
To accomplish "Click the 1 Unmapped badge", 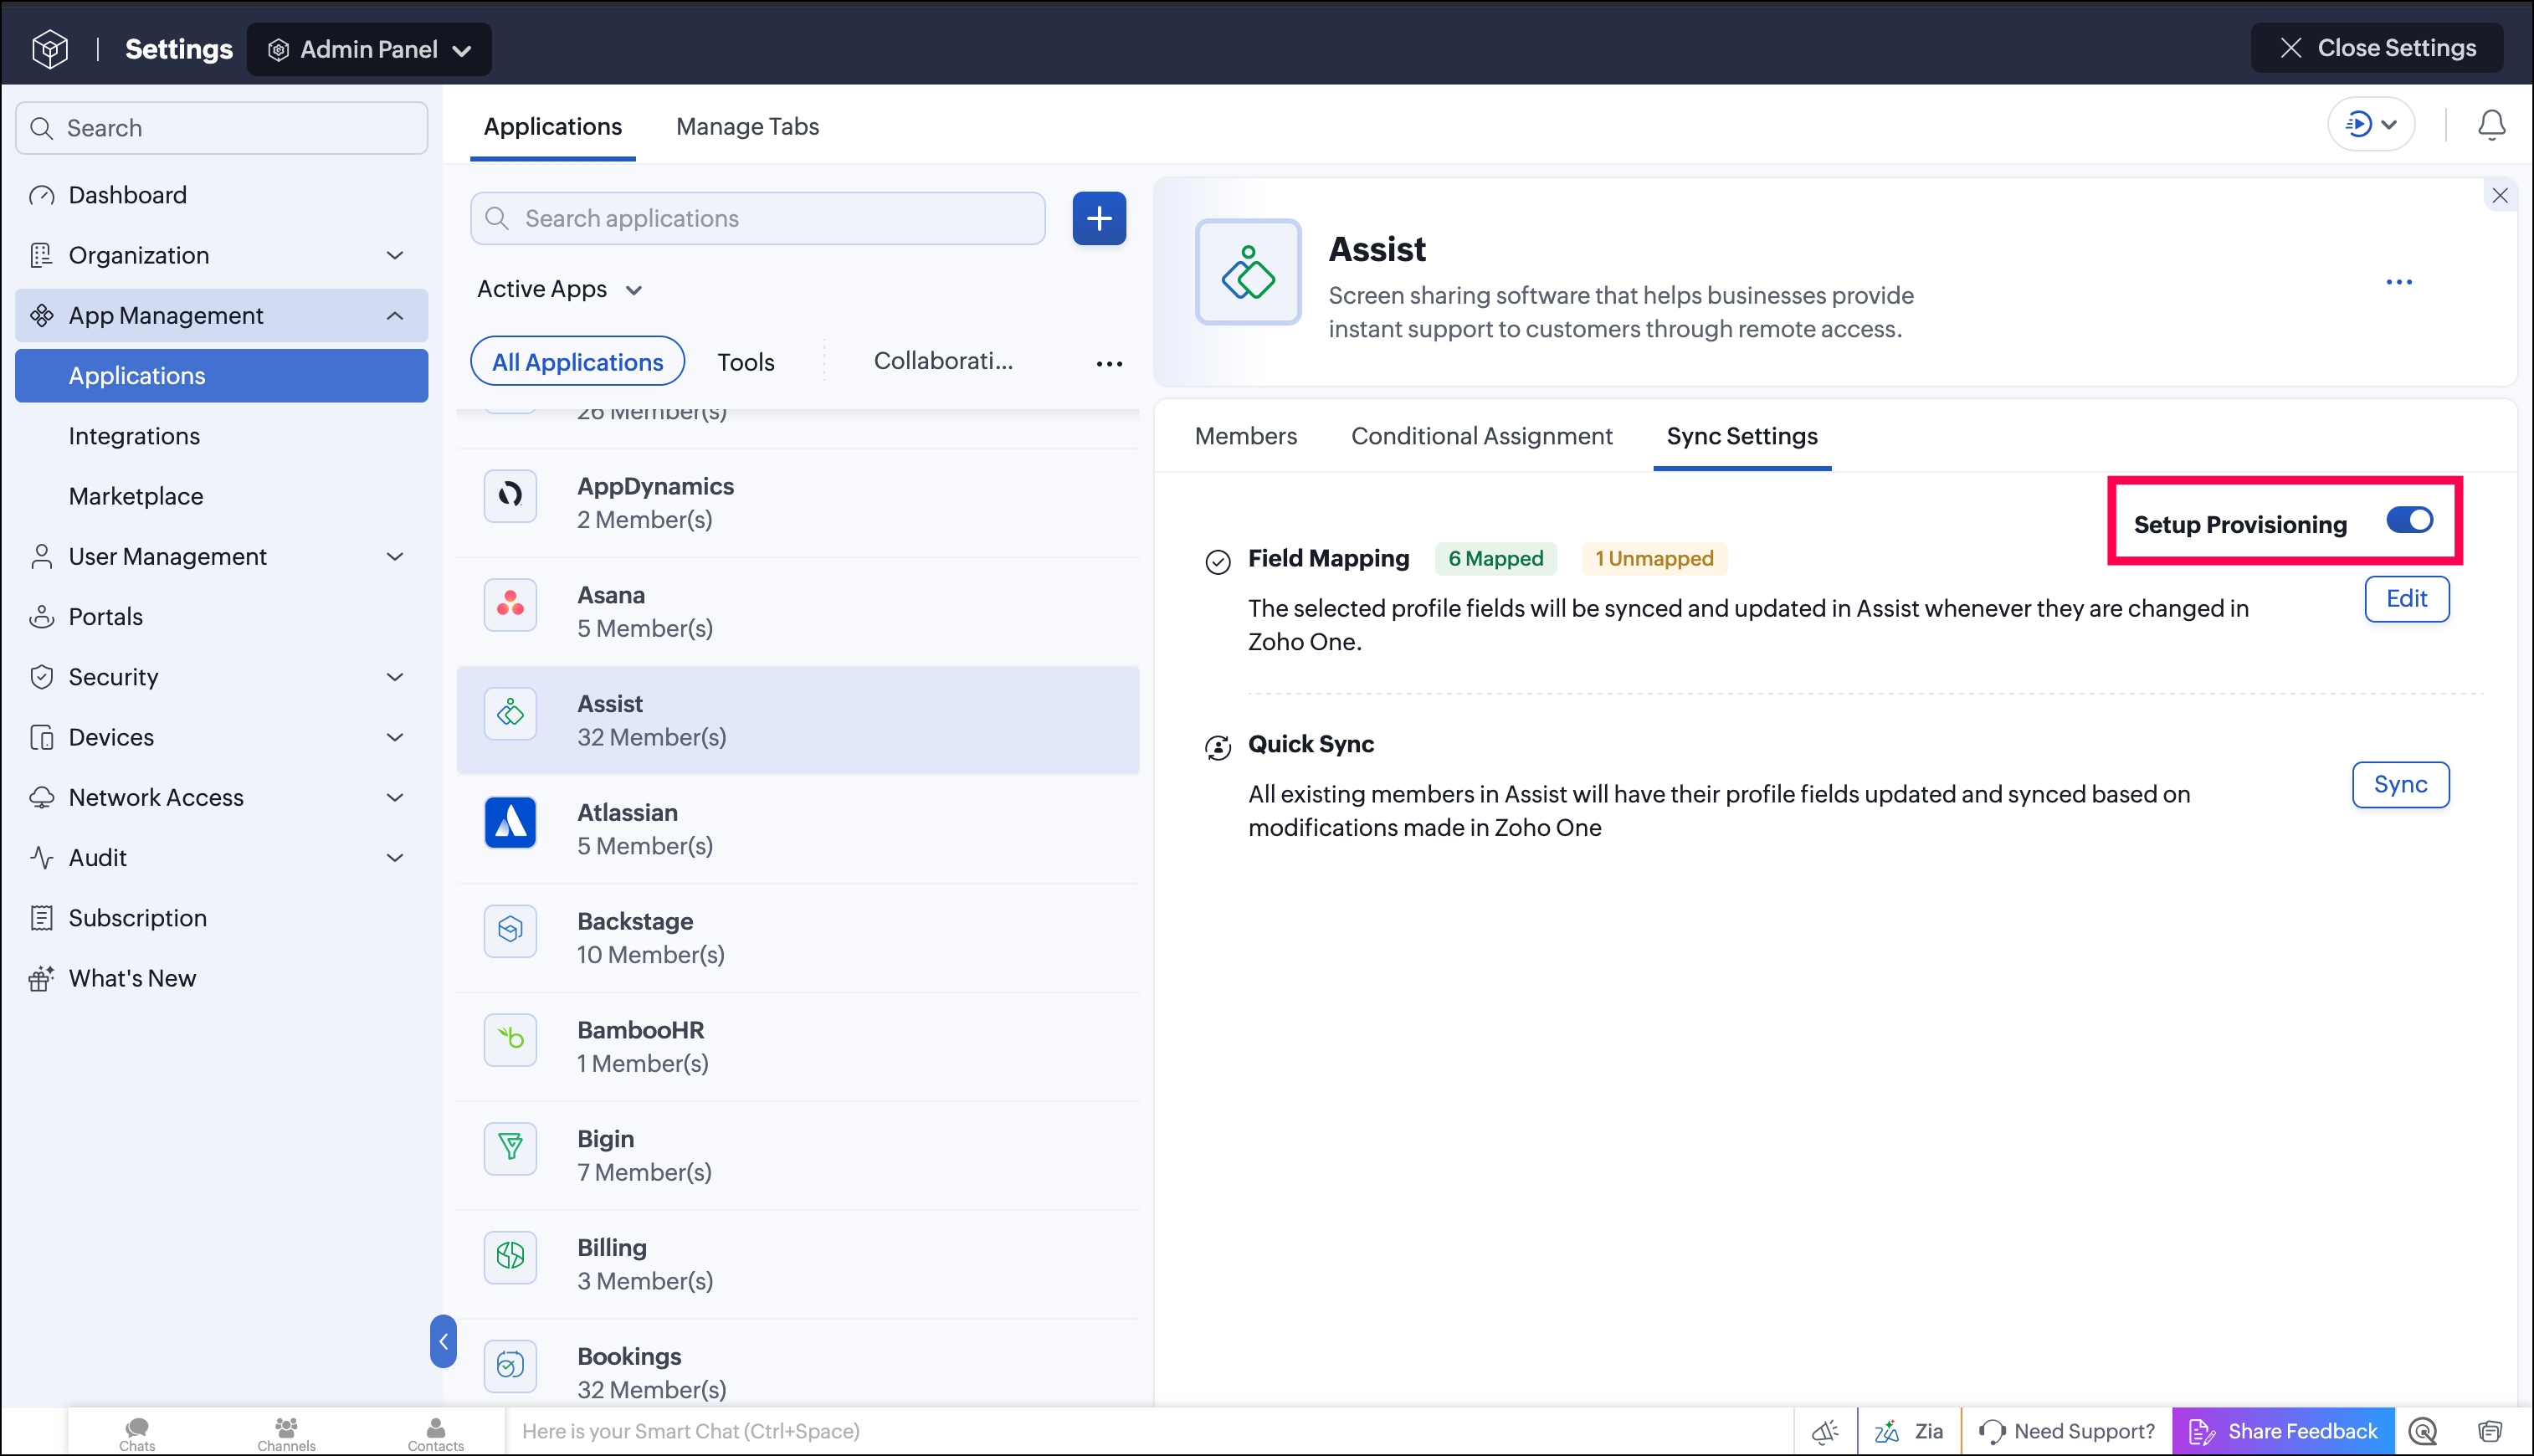I will click(x=1654, y=558).
